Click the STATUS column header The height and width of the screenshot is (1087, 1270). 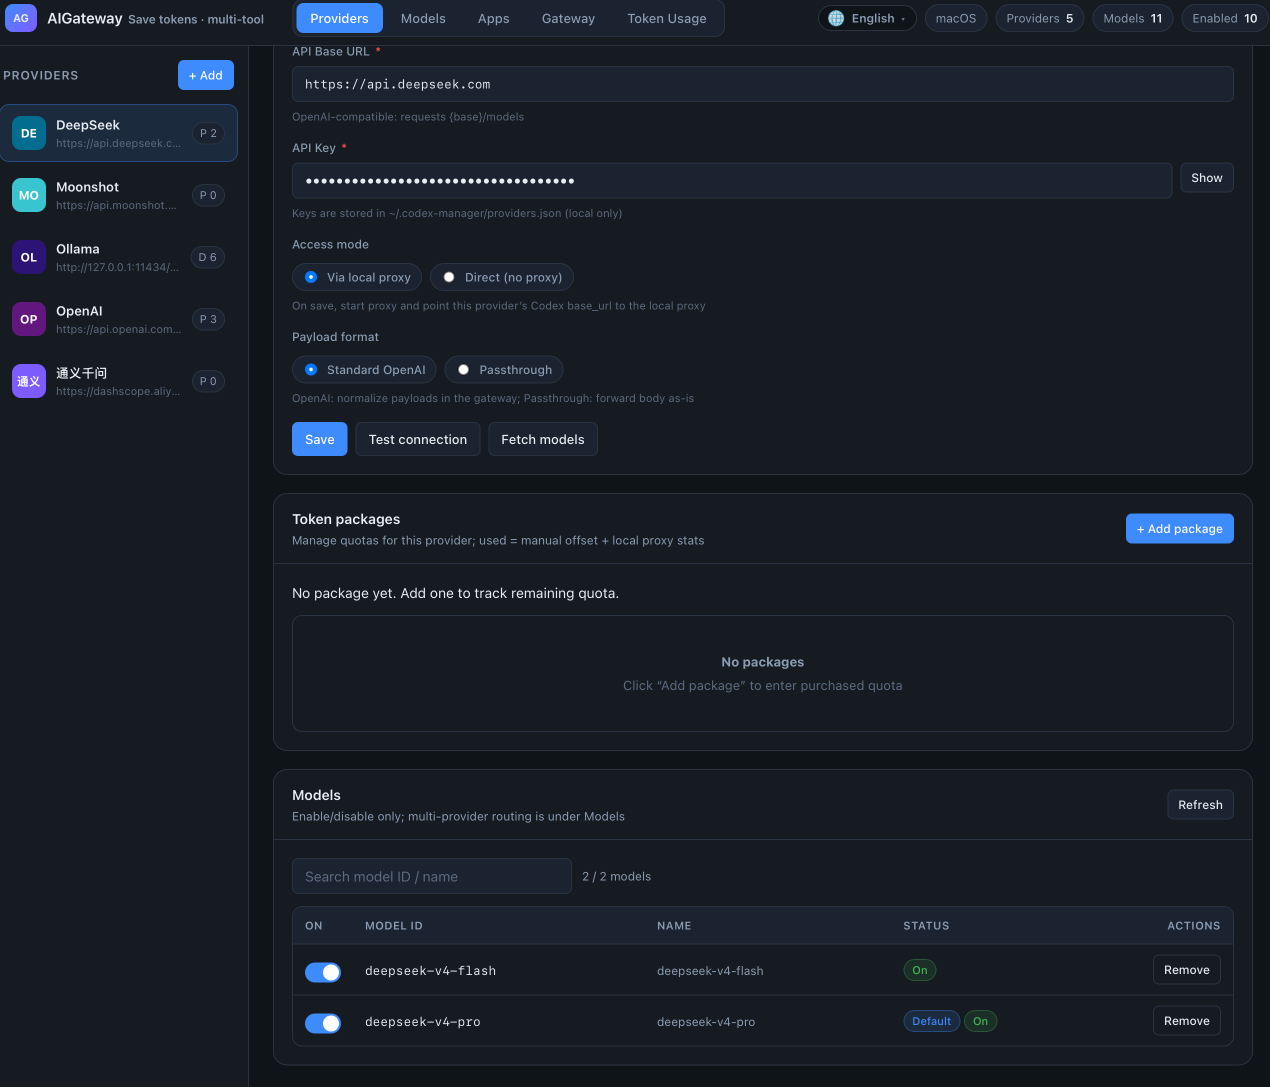[926, 926]
